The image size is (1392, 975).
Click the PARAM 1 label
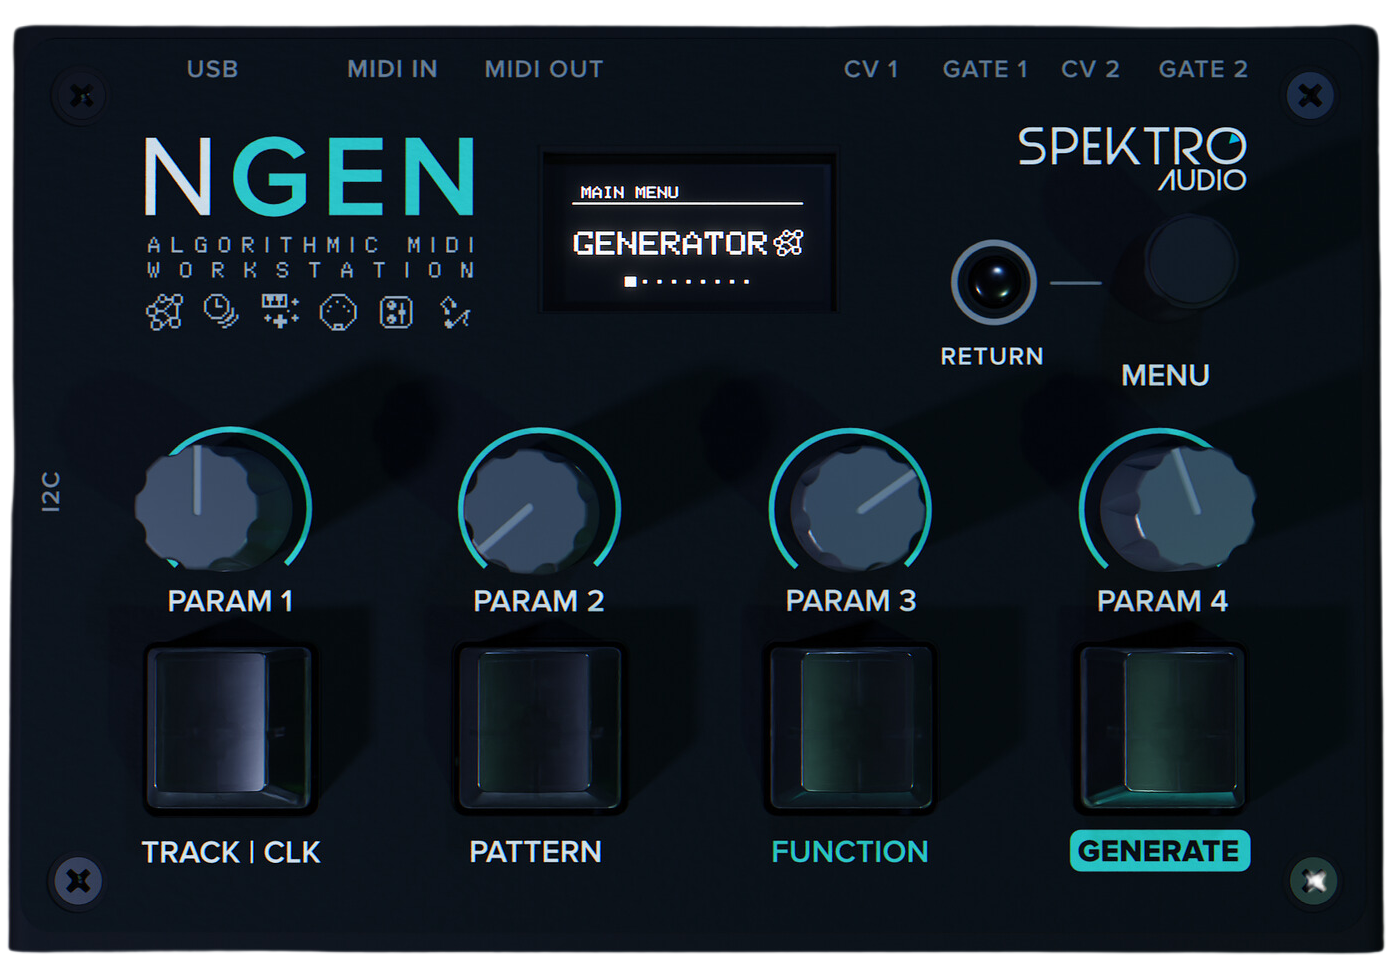pyautogui.click(x=230, y=601)
